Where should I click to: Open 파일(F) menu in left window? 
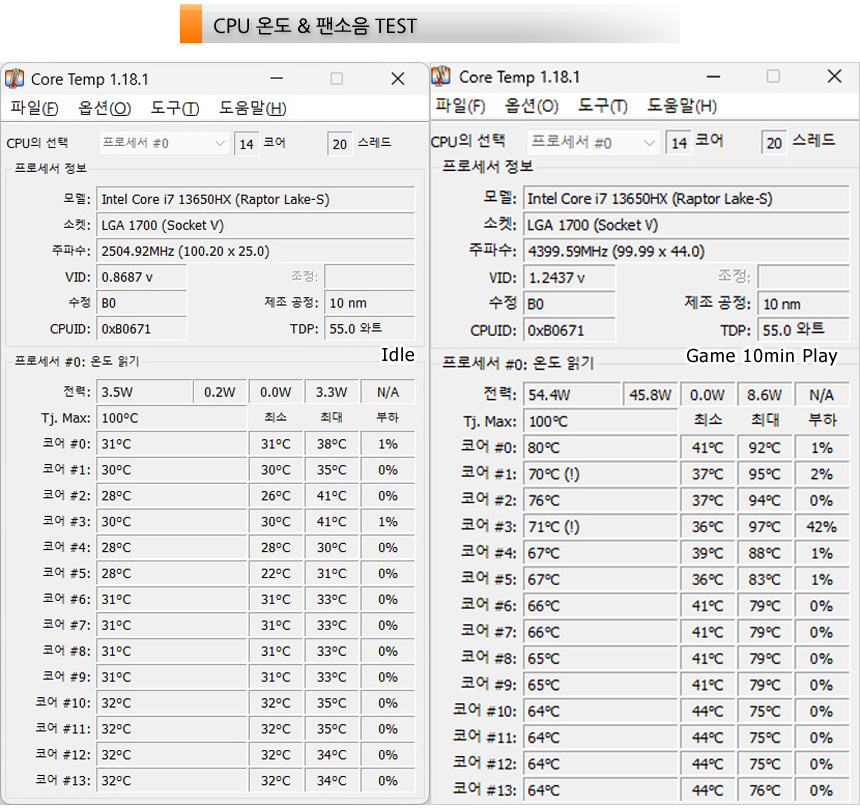point(34,108)
